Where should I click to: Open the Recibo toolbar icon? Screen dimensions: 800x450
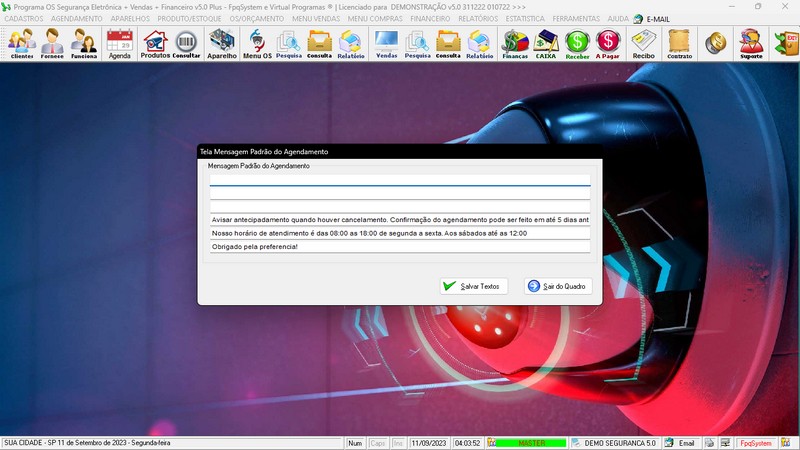[644, 43]
